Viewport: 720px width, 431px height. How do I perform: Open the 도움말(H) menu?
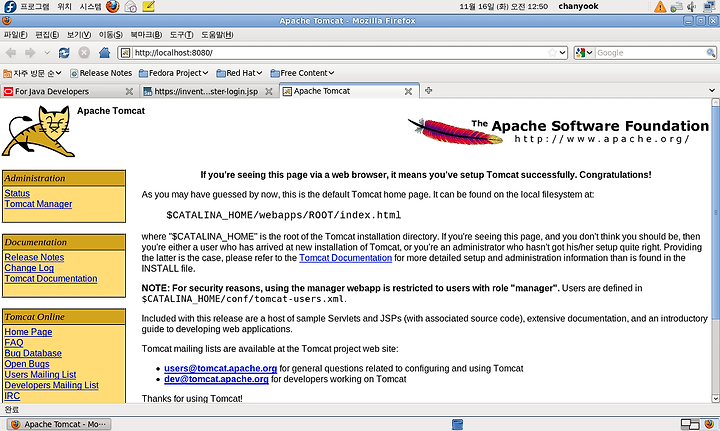[217, 35]
